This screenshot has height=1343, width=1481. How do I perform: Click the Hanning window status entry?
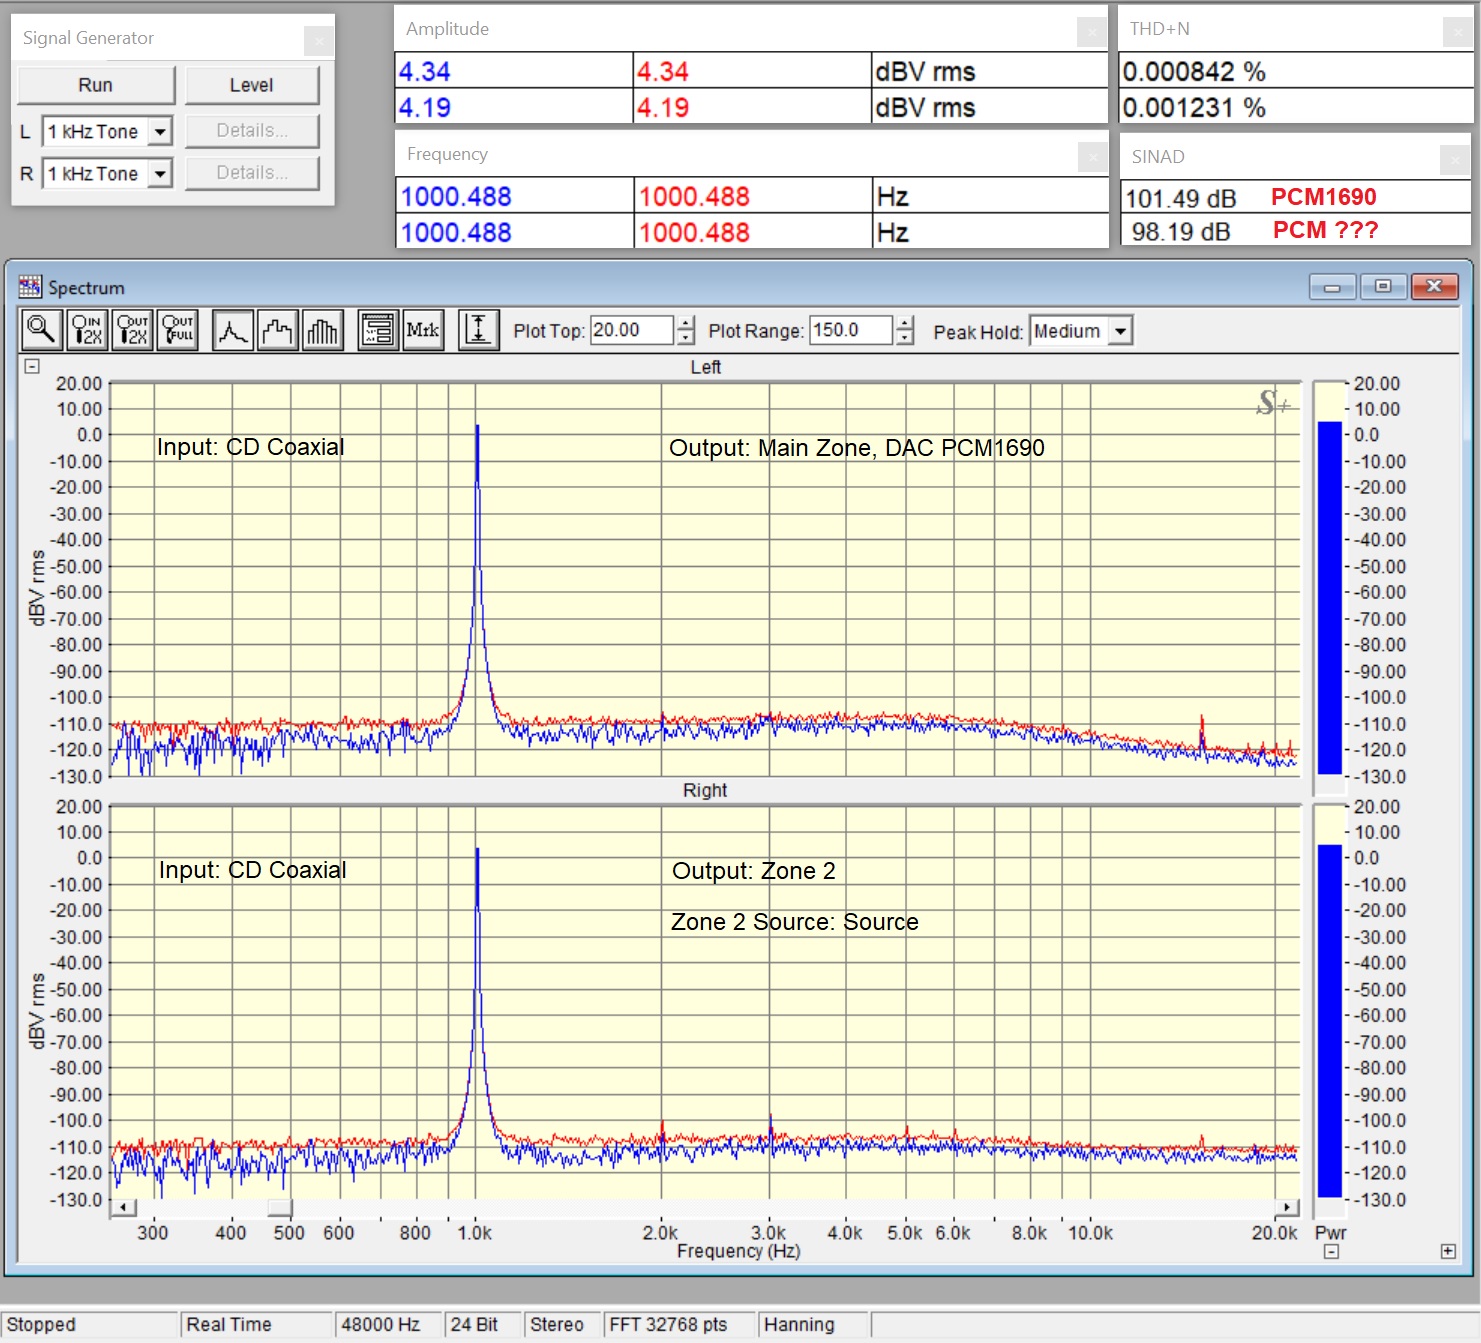(x=799, y=1324)
